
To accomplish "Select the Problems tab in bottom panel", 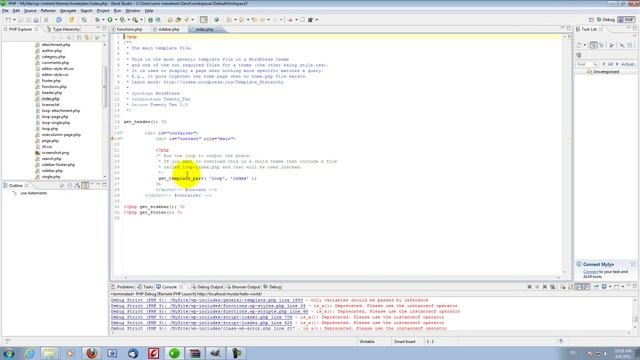I will 123,287.
